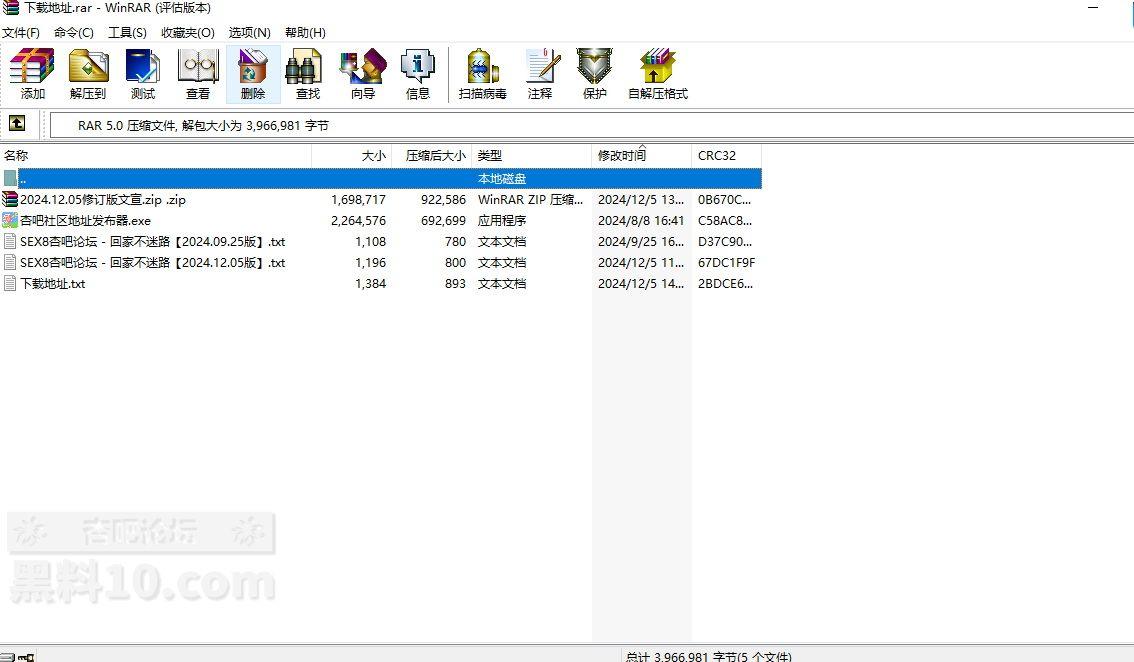Sort by 压缩后大小 column header

point(434,156)
